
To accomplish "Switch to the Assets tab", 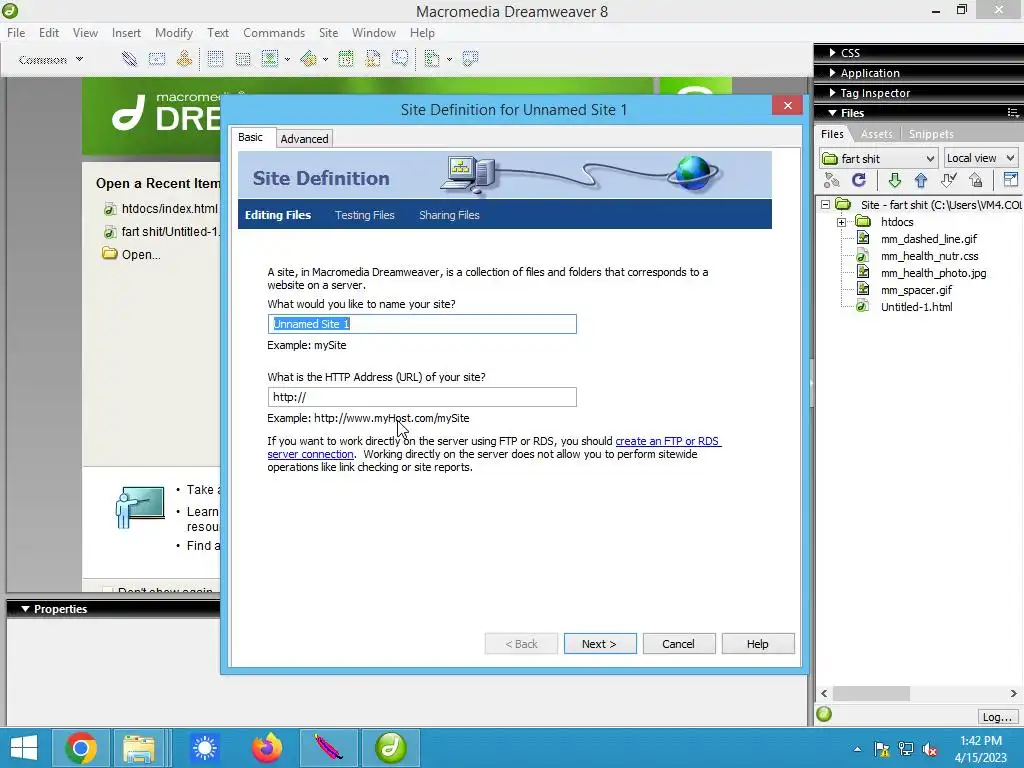I will (x=876, y=134).
